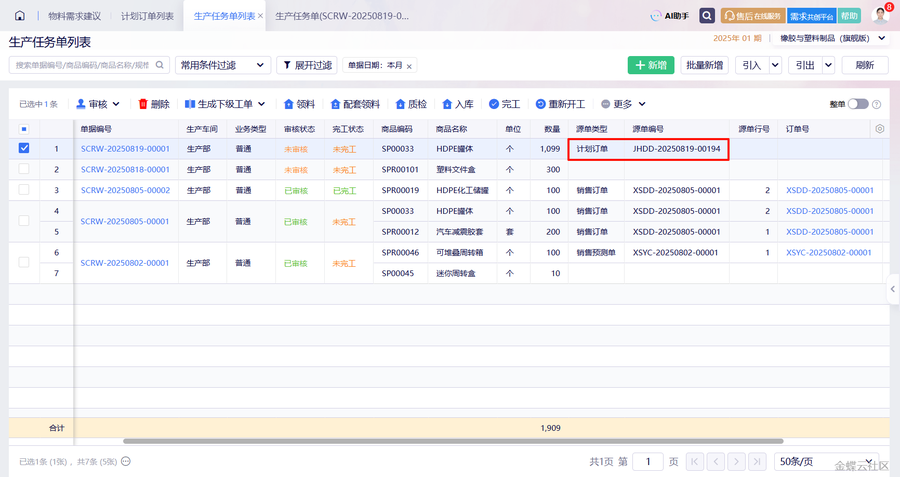Click the 配套领料 toolbar icon
Image resolution: width=900 pixels, height=477 pixels.
[336, 104]
